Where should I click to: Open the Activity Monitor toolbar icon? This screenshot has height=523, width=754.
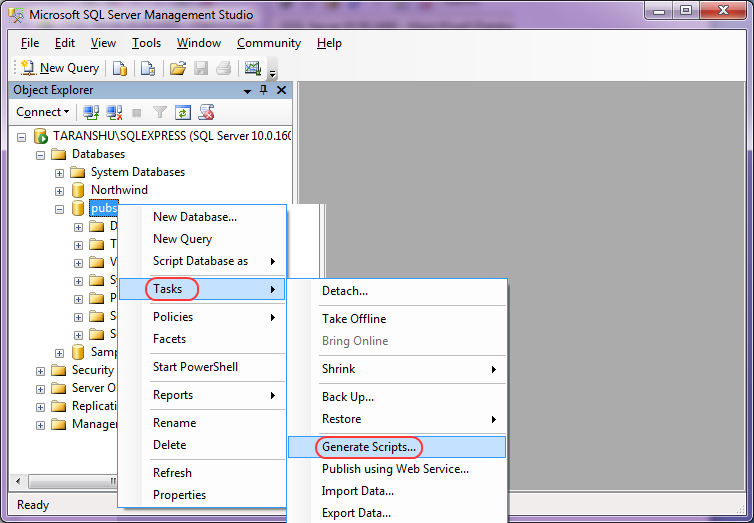coord(252,68)
